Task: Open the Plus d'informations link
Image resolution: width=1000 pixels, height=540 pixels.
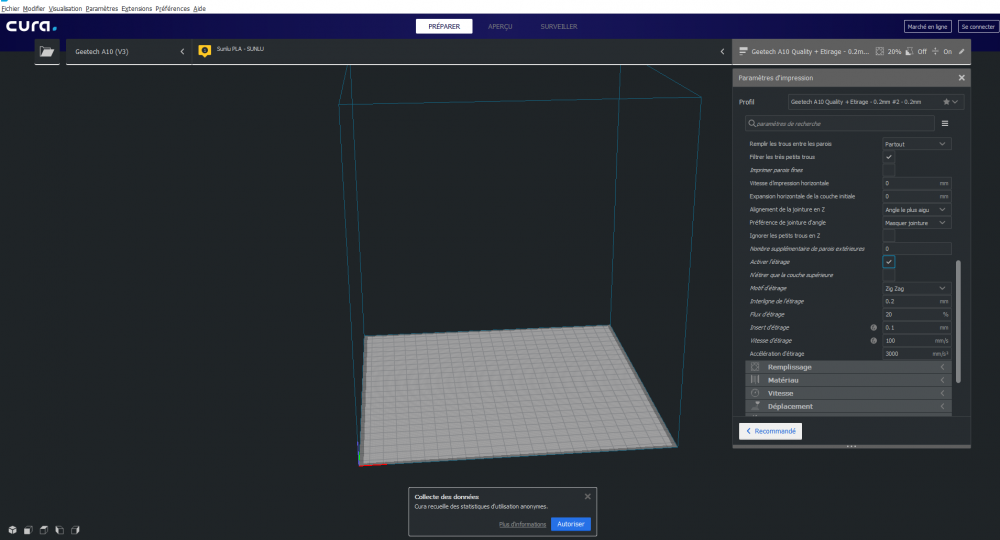Action: pyautogui.click(x=522, y=525)
